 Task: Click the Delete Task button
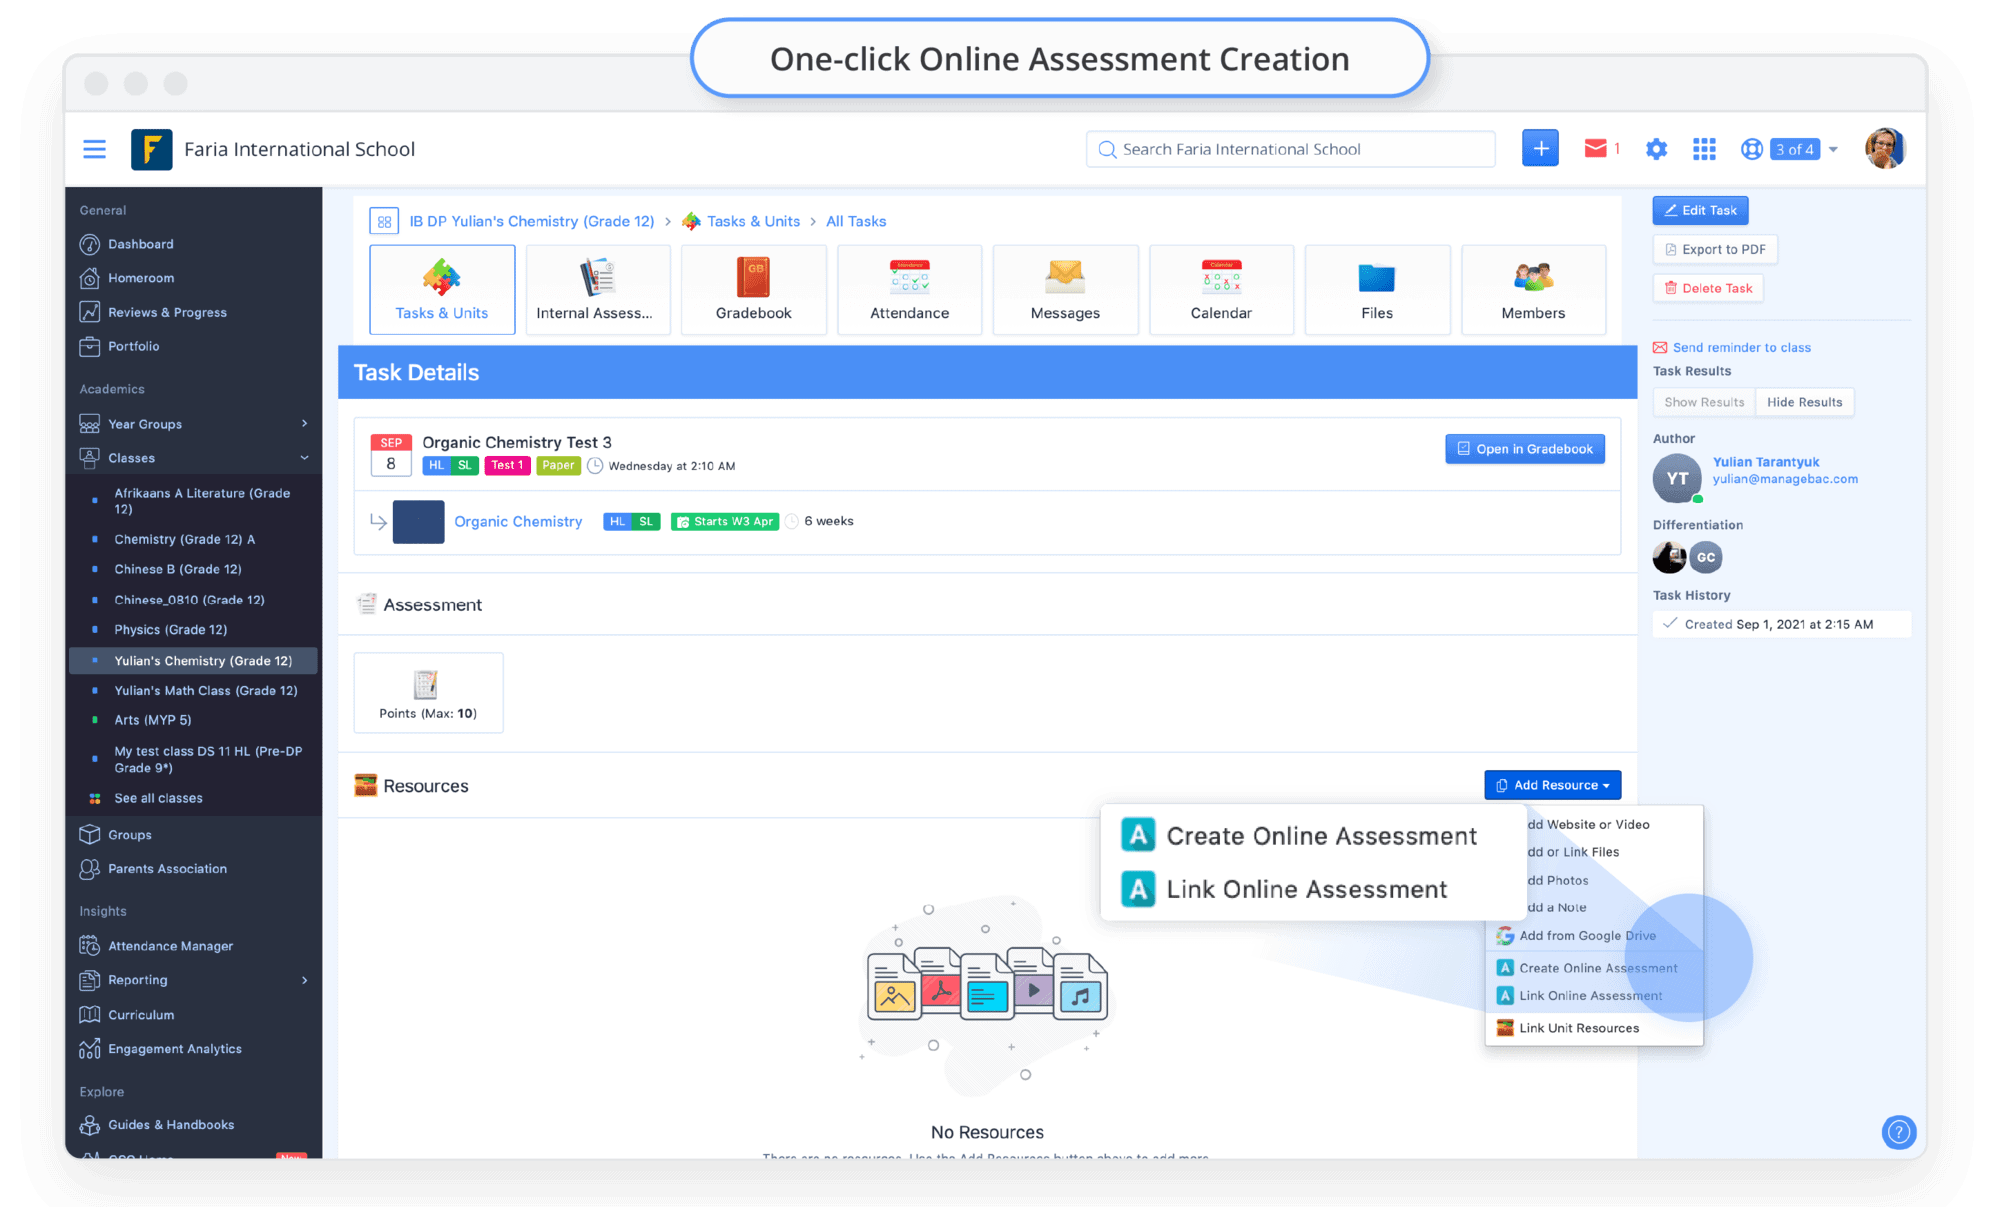(x=1708, y=288)
